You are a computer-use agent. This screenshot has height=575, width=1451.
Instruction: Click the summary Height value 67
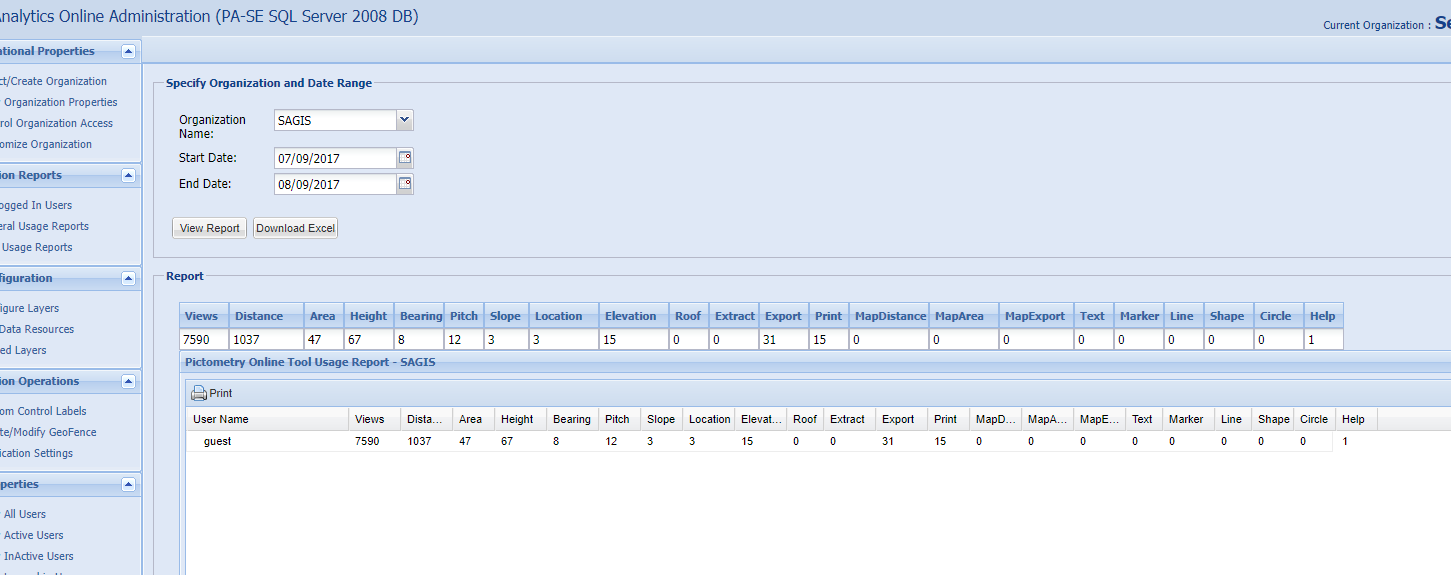click(369, 340)
